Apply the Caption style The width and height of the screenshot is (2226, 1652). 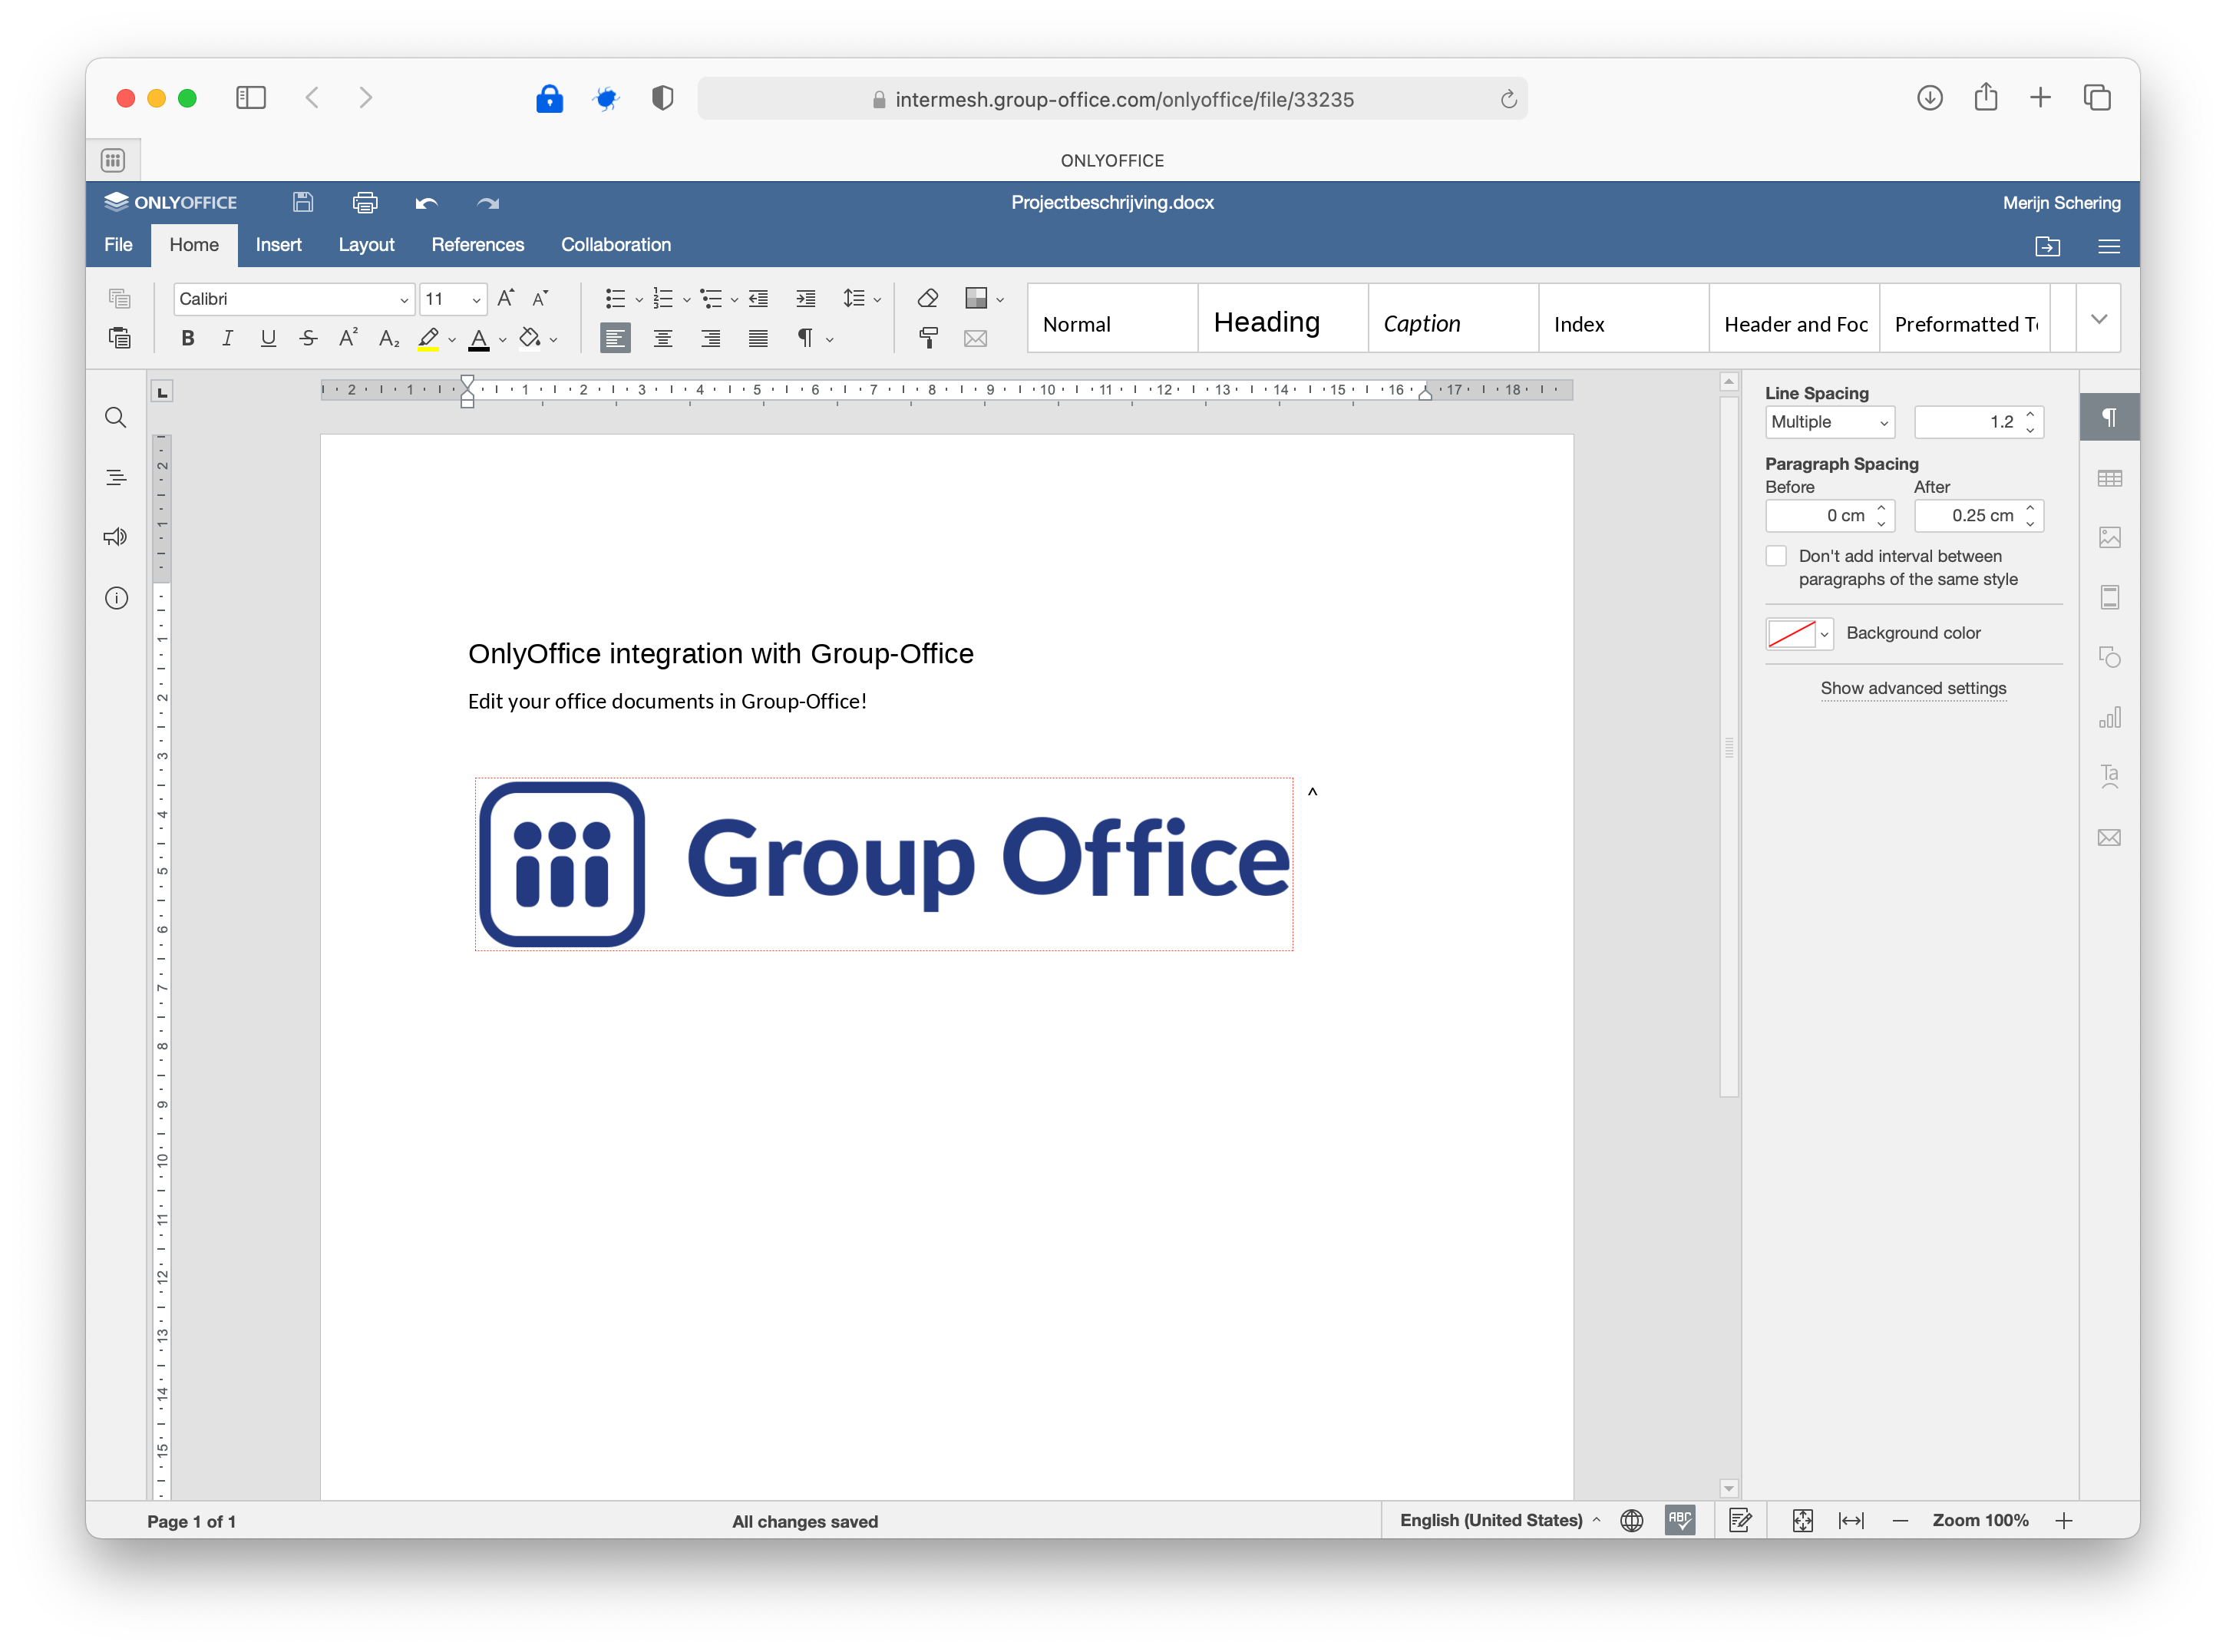point(1453,319)
